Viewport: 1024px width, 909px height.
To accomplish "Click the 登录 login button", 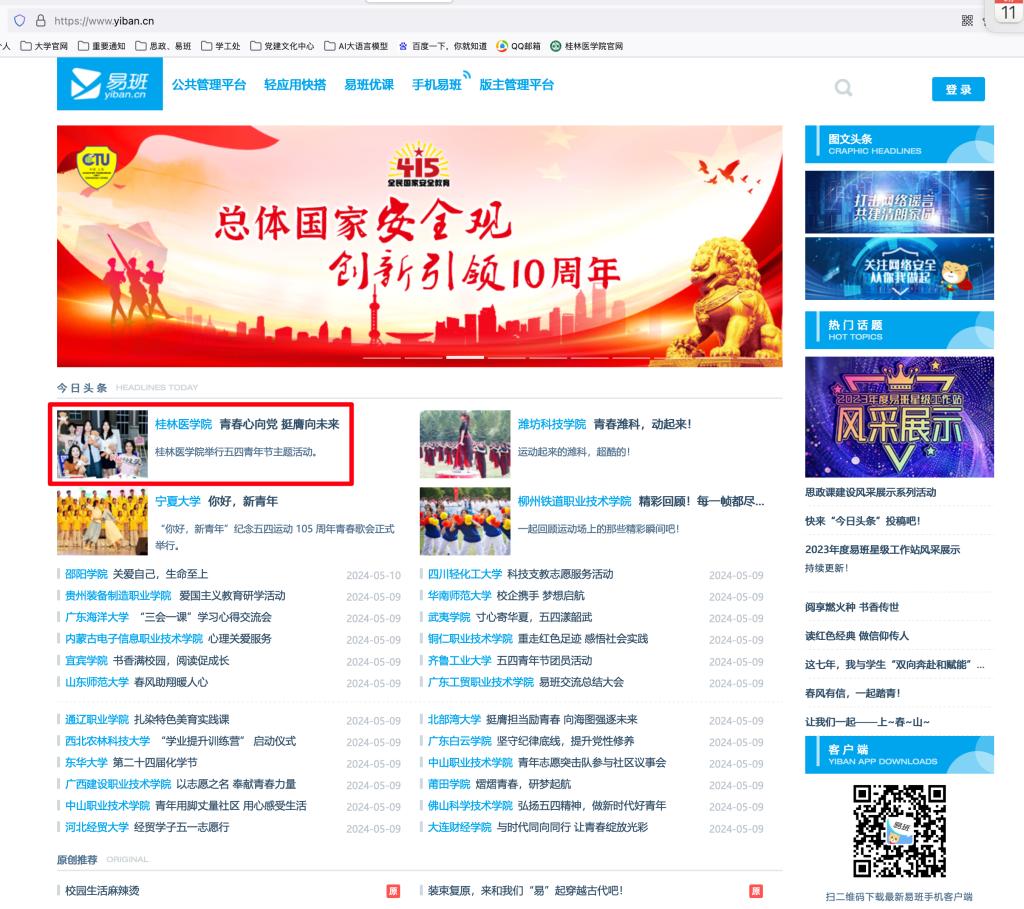I will click(x=958, y=89).
